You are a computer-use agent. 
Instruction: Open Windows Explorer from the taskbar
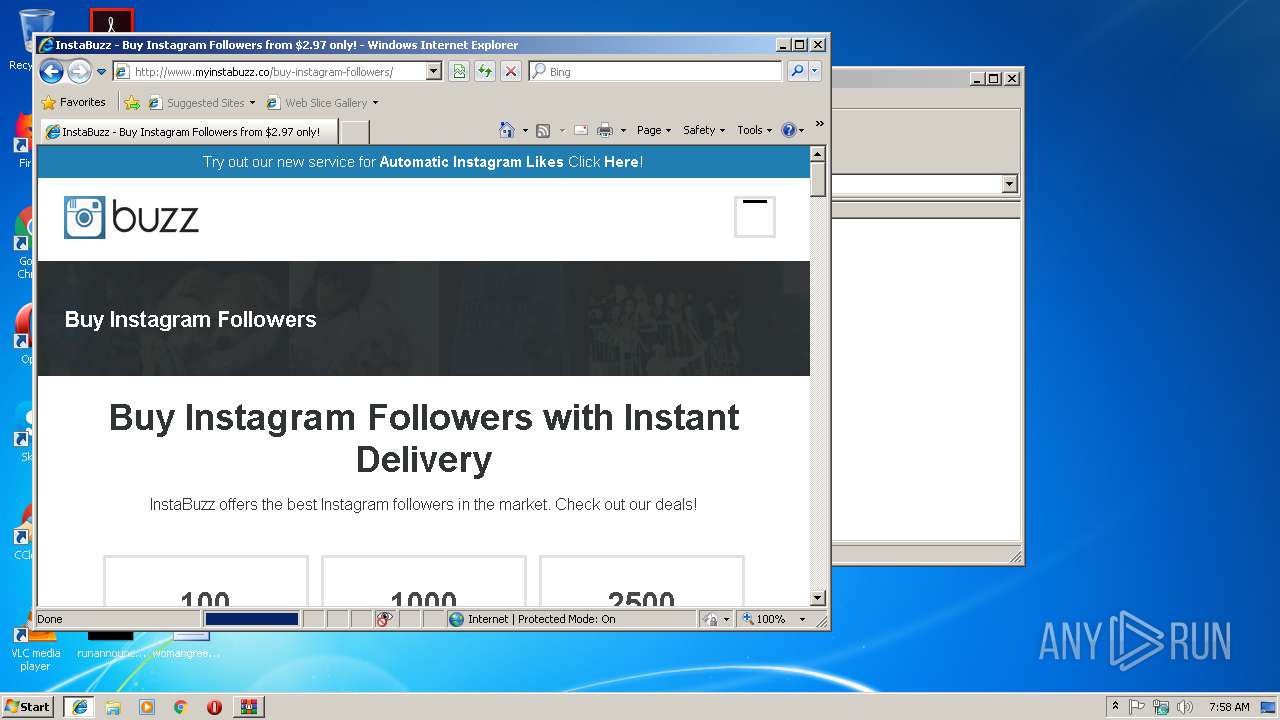[113, 707]
